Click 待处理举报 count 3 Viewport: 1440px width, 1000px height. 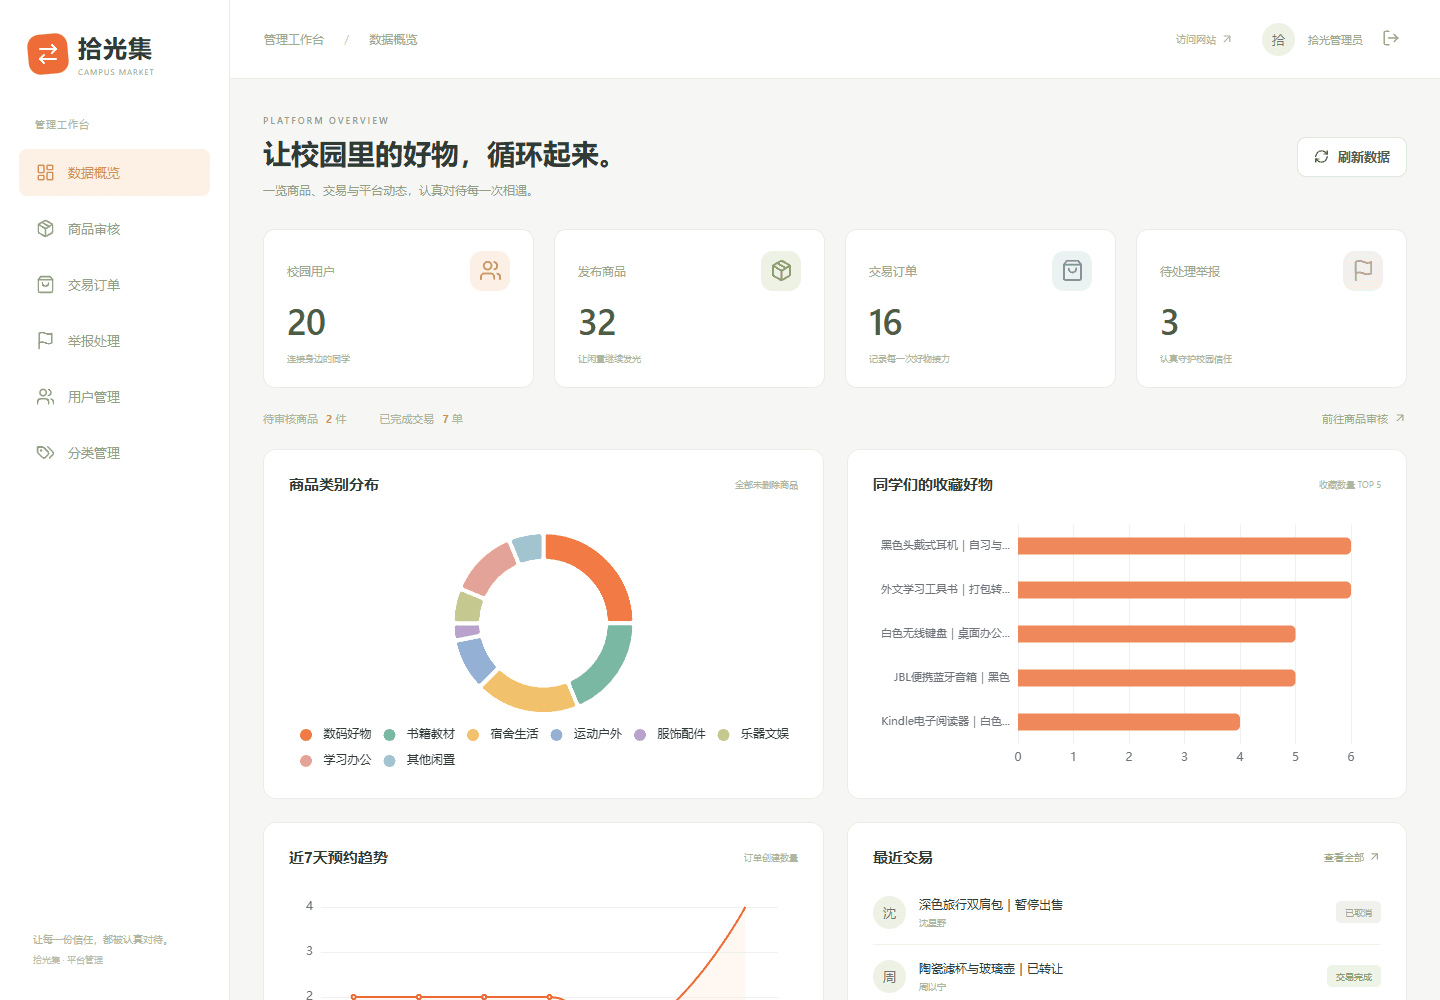click(x=1169, y=322)
